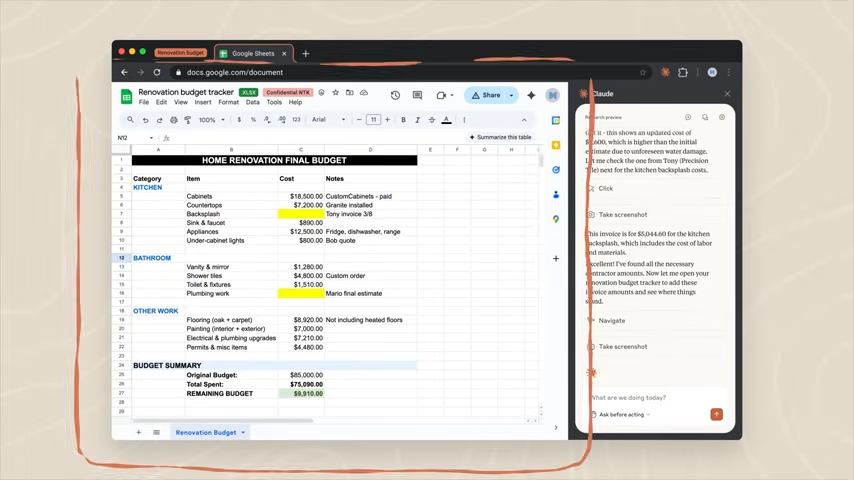Expand the Meet camera dropdown arrow
854x480 pixels.
pos(452,95)
